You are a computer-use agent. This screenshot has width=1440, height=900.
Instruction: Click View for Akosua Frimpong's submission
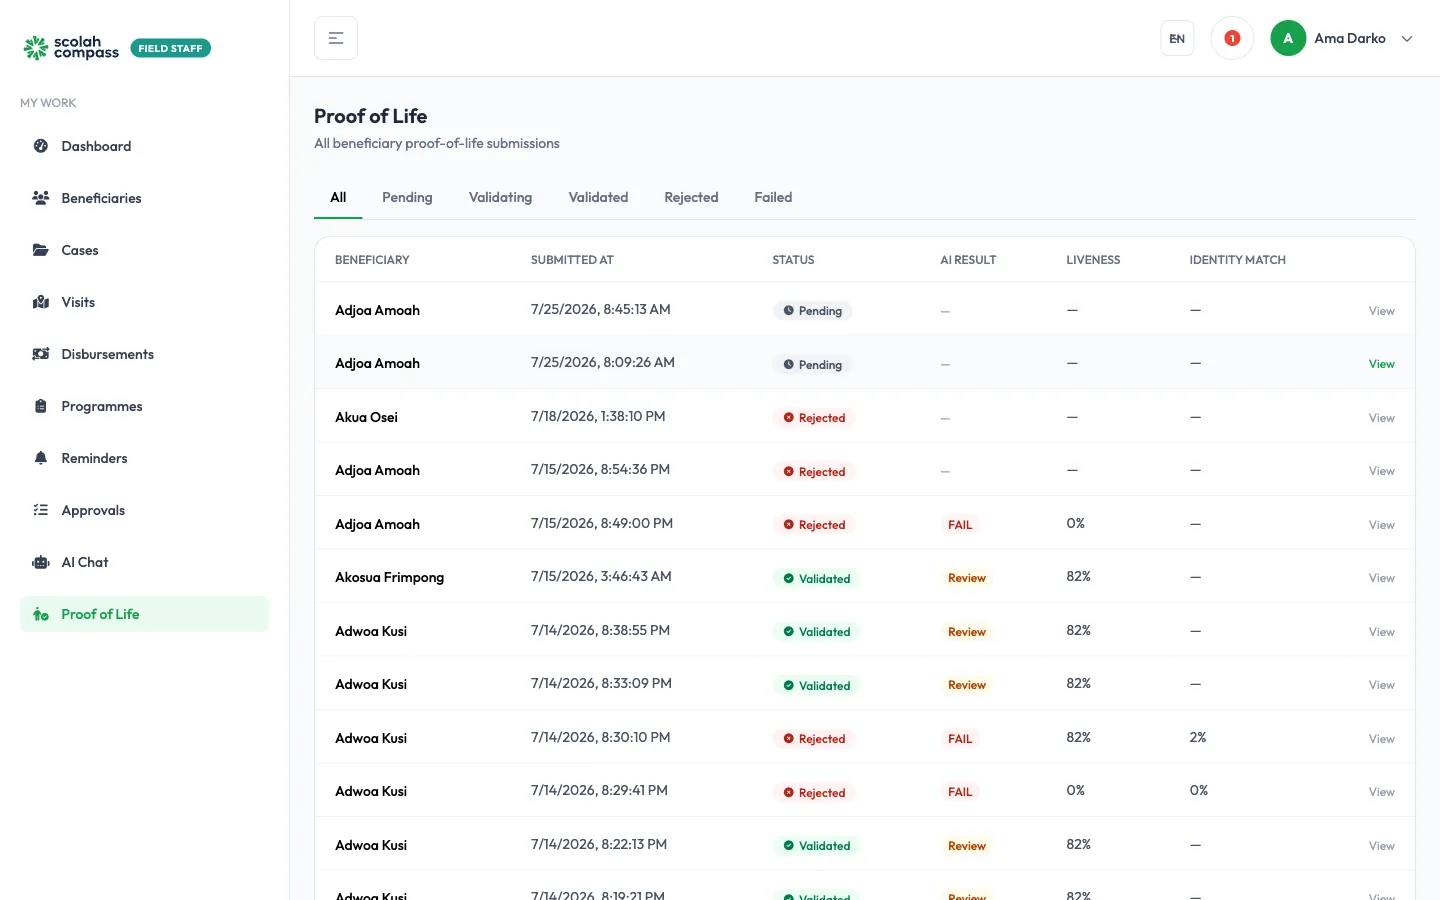(1381, 578)
